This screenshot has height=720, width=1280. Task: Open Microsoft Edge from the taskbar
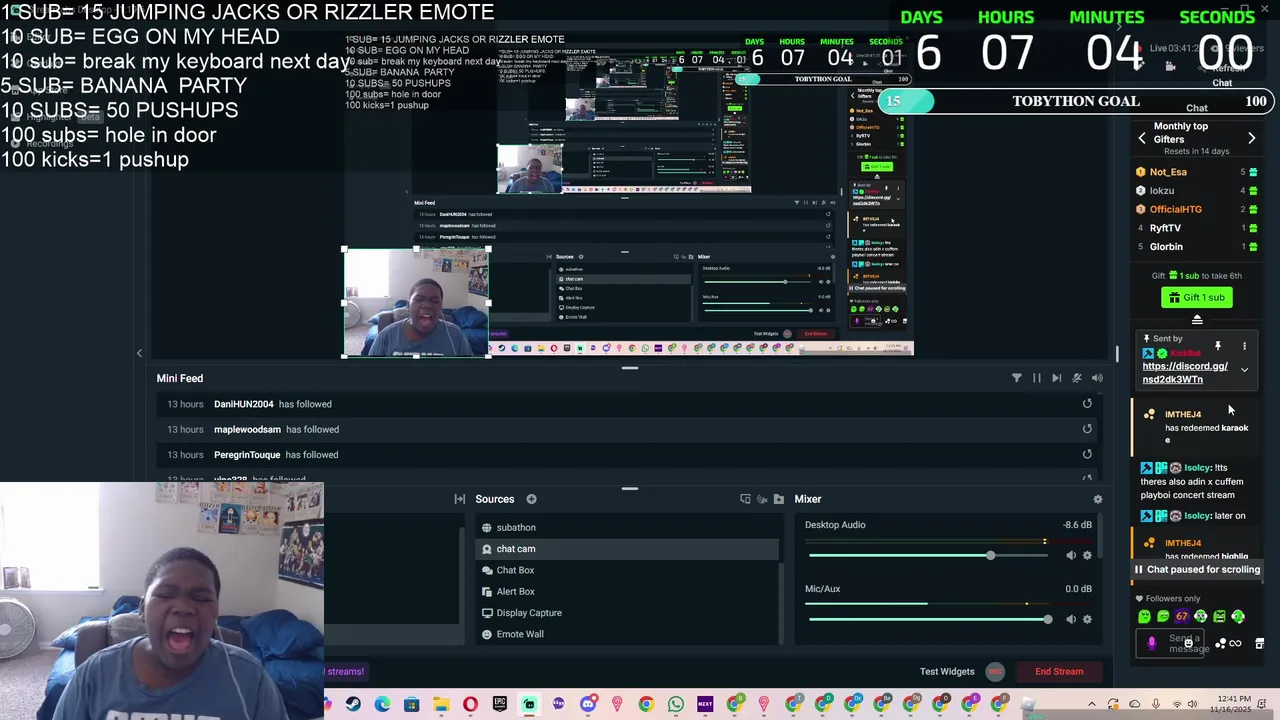click(382, 705)
